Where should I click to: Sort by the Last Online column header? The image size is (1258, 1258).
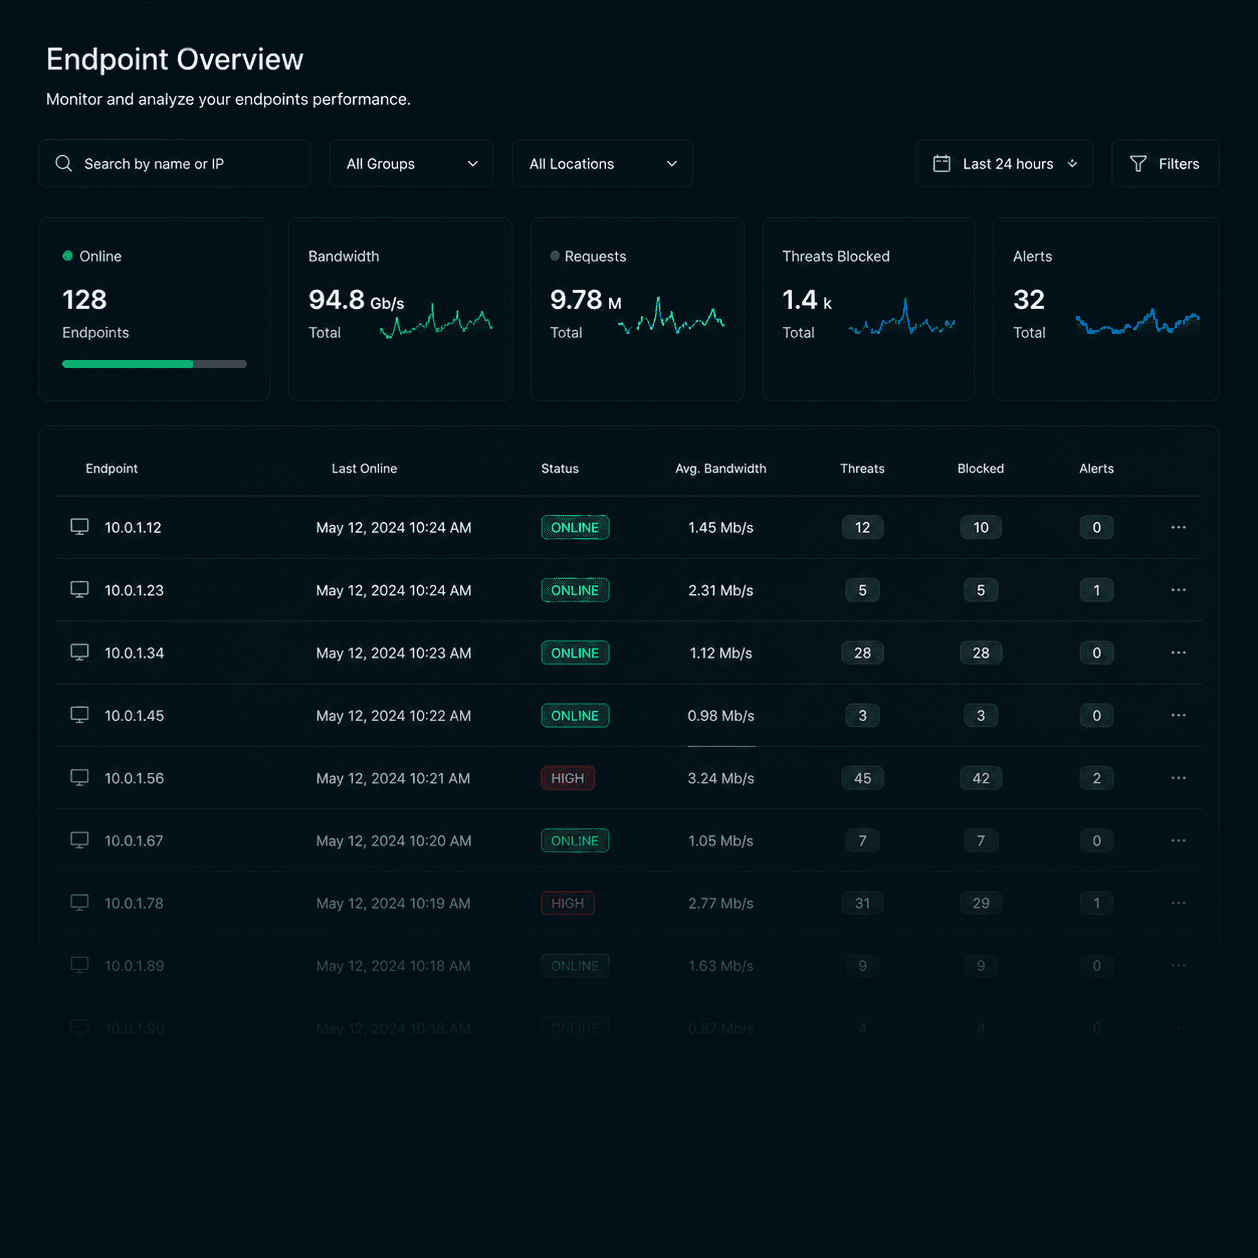click(364, 468)
